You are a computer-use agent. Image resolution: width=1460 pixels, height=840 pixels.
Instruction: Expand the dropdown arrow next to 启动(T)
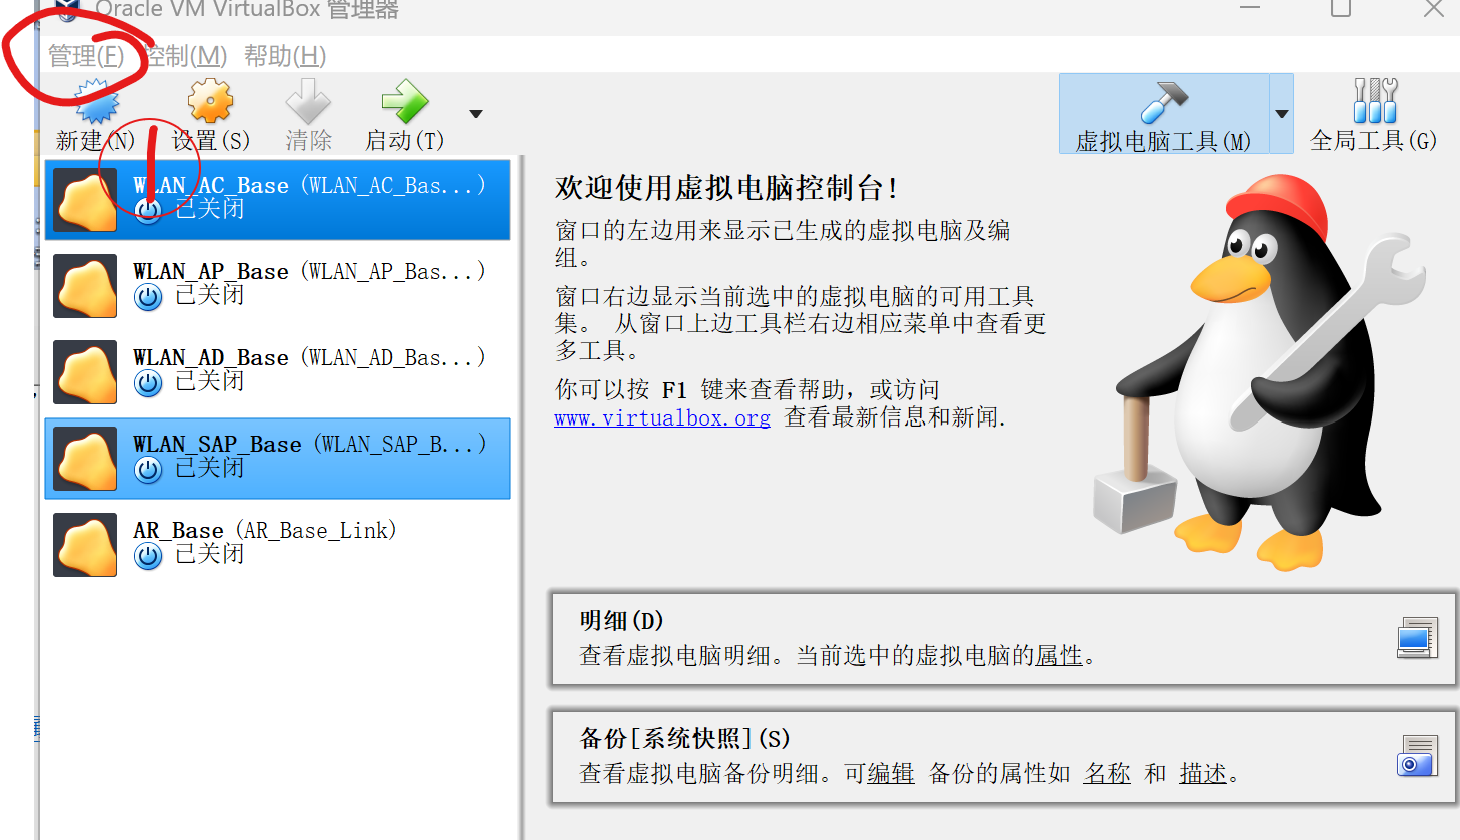tap(476, 114)
